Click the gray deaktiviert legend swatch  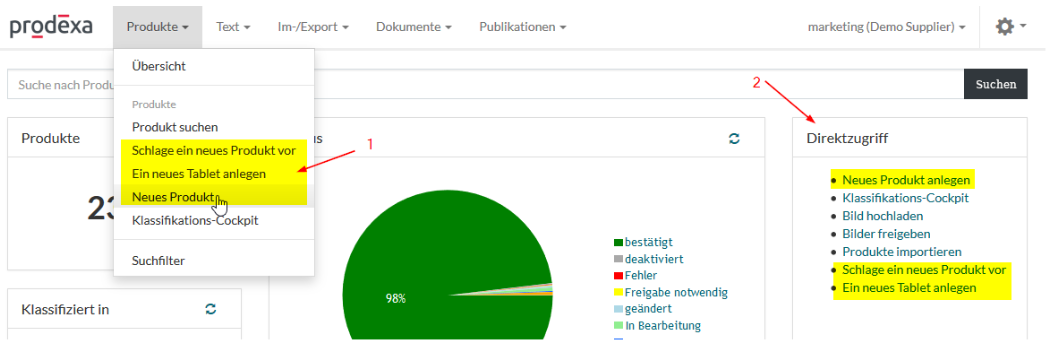point(618,259)
